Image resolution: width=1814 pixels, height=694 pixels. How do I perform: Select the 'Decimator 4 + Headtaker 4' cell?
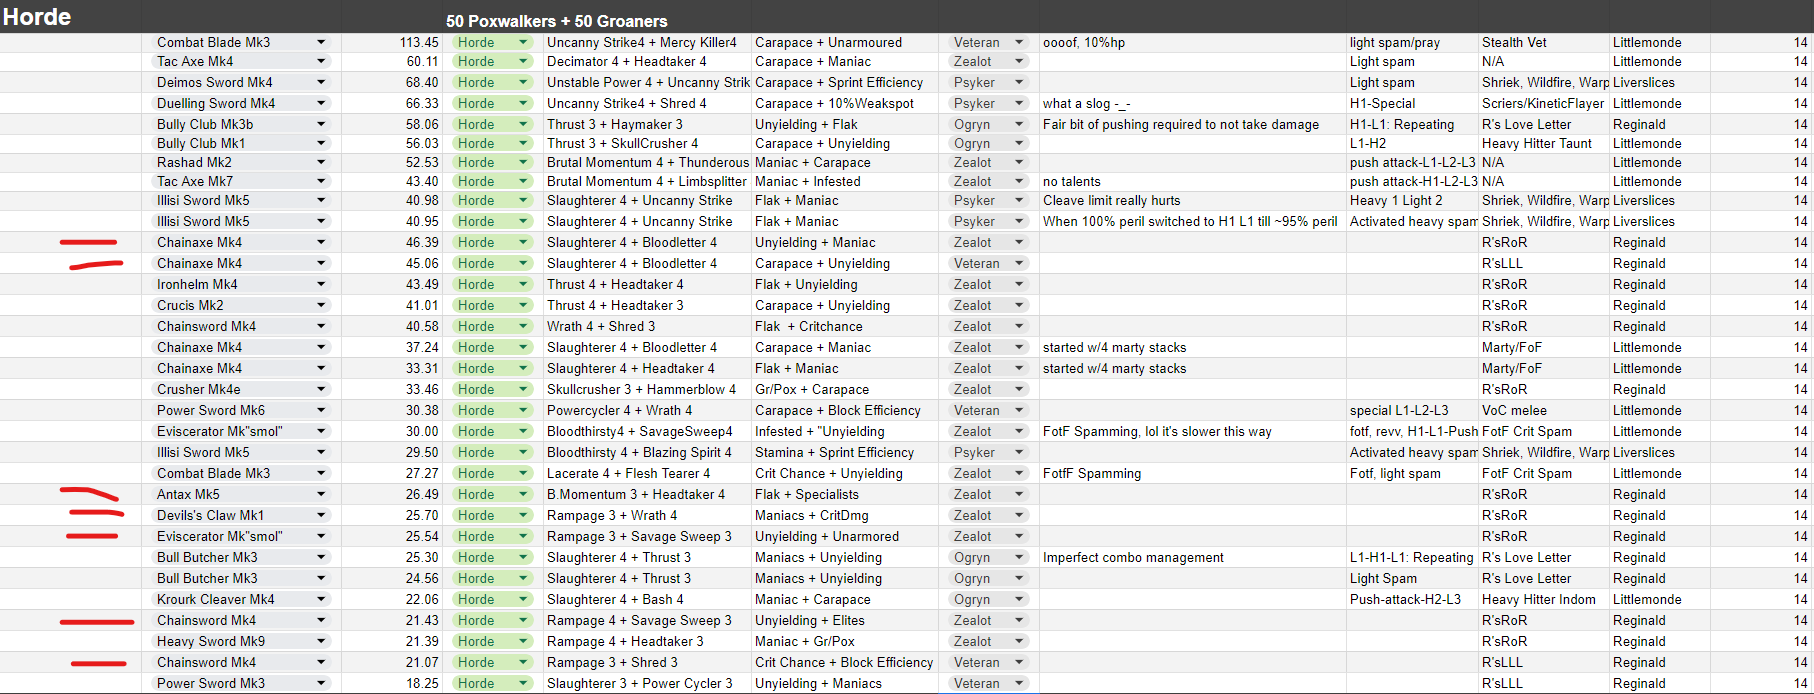click(647, 62)
